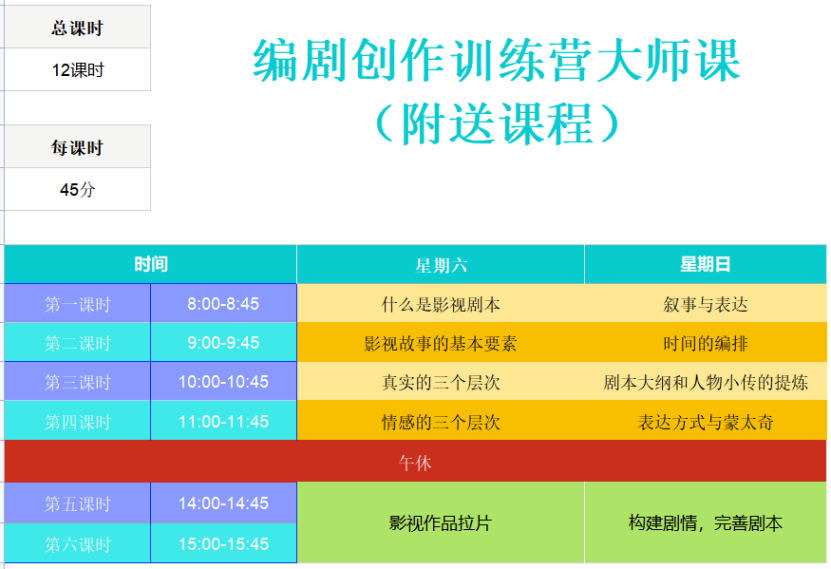This screenshot has height=569, width=831.
Task: Select the 星期六 column header
Action: [440, 264]
